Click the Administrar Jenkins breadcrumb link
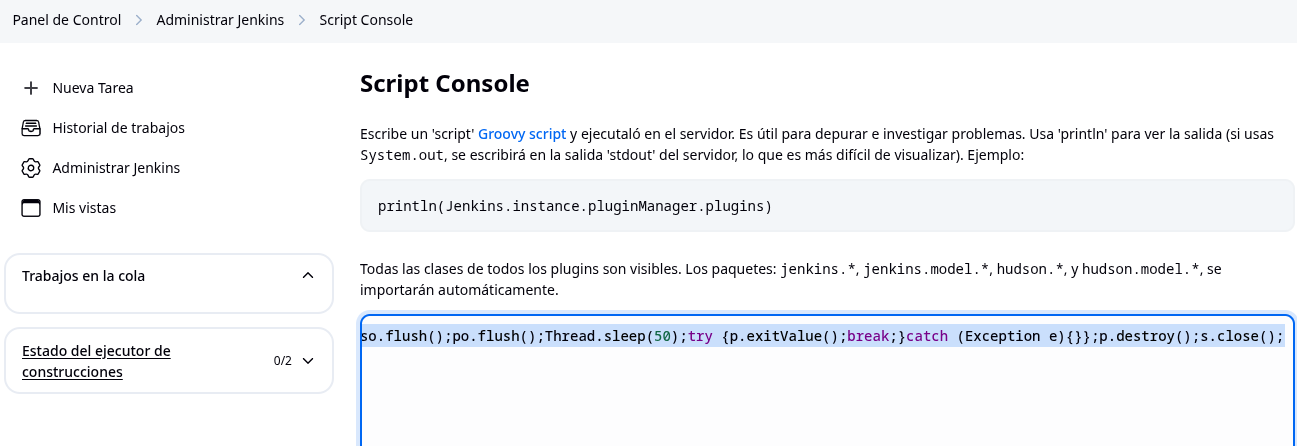1297x446 pixels. click(x=220, y=20)
